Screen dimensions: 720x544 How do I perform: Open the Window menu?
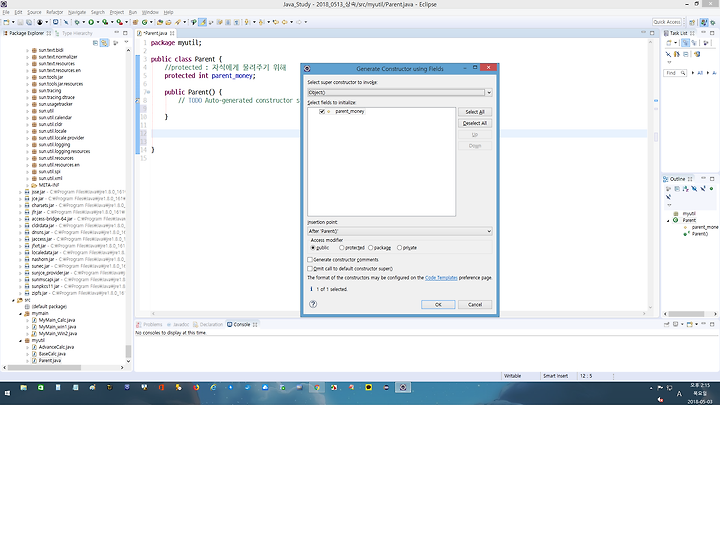pos(150,12)
